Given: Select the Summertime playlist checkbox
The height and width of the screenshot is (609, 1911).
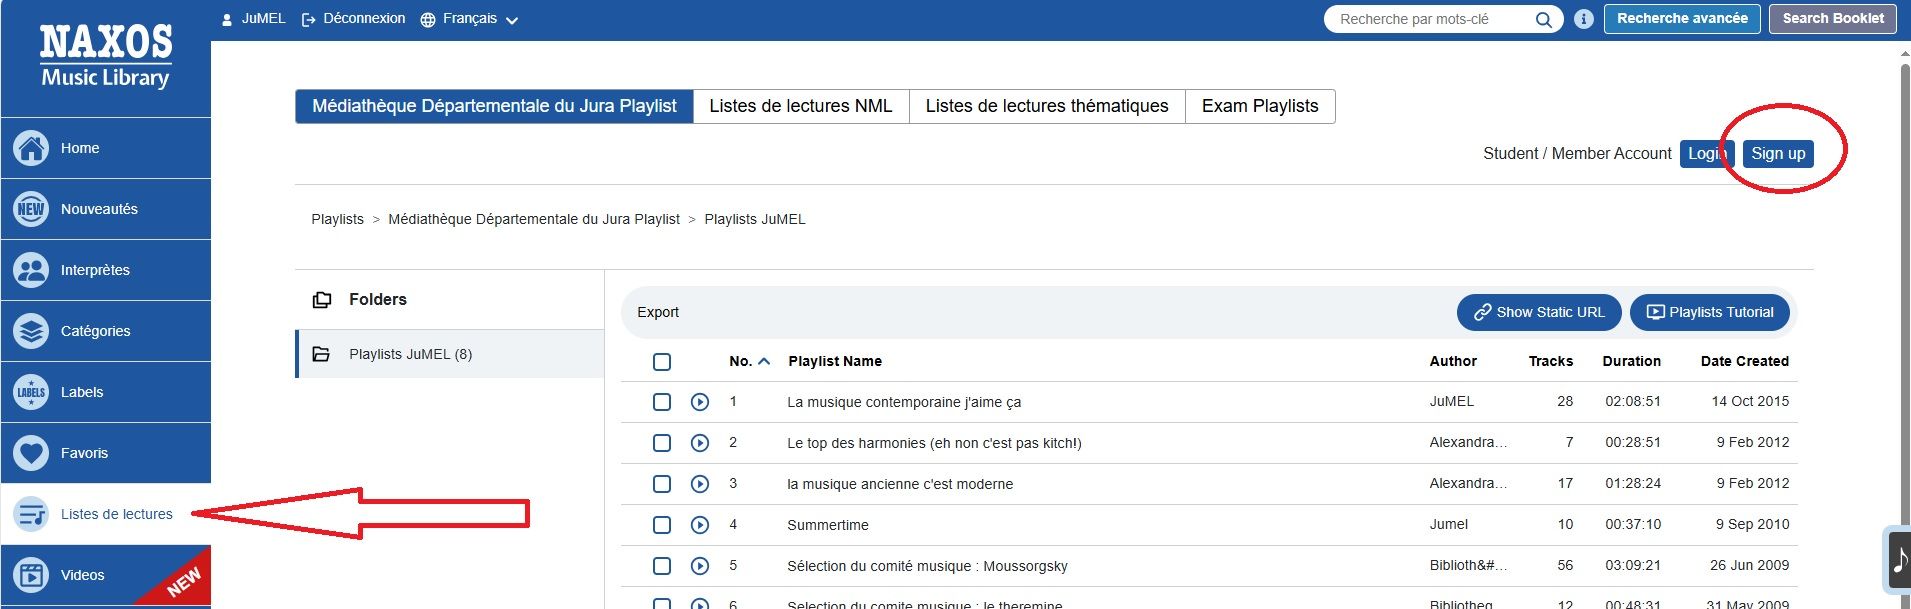Looking at the screenshot, I should tap(662, 525).
